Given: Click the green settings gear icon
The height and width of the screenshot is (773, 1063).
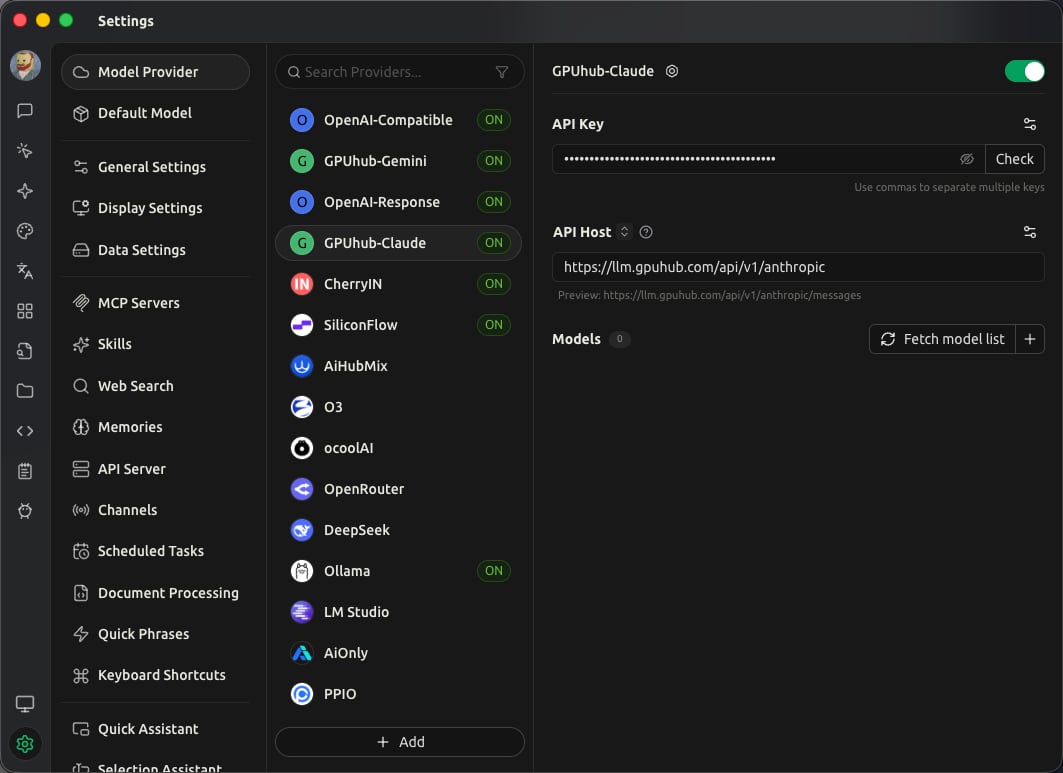Looking at the screenshot, I should (x=25, y=745).
